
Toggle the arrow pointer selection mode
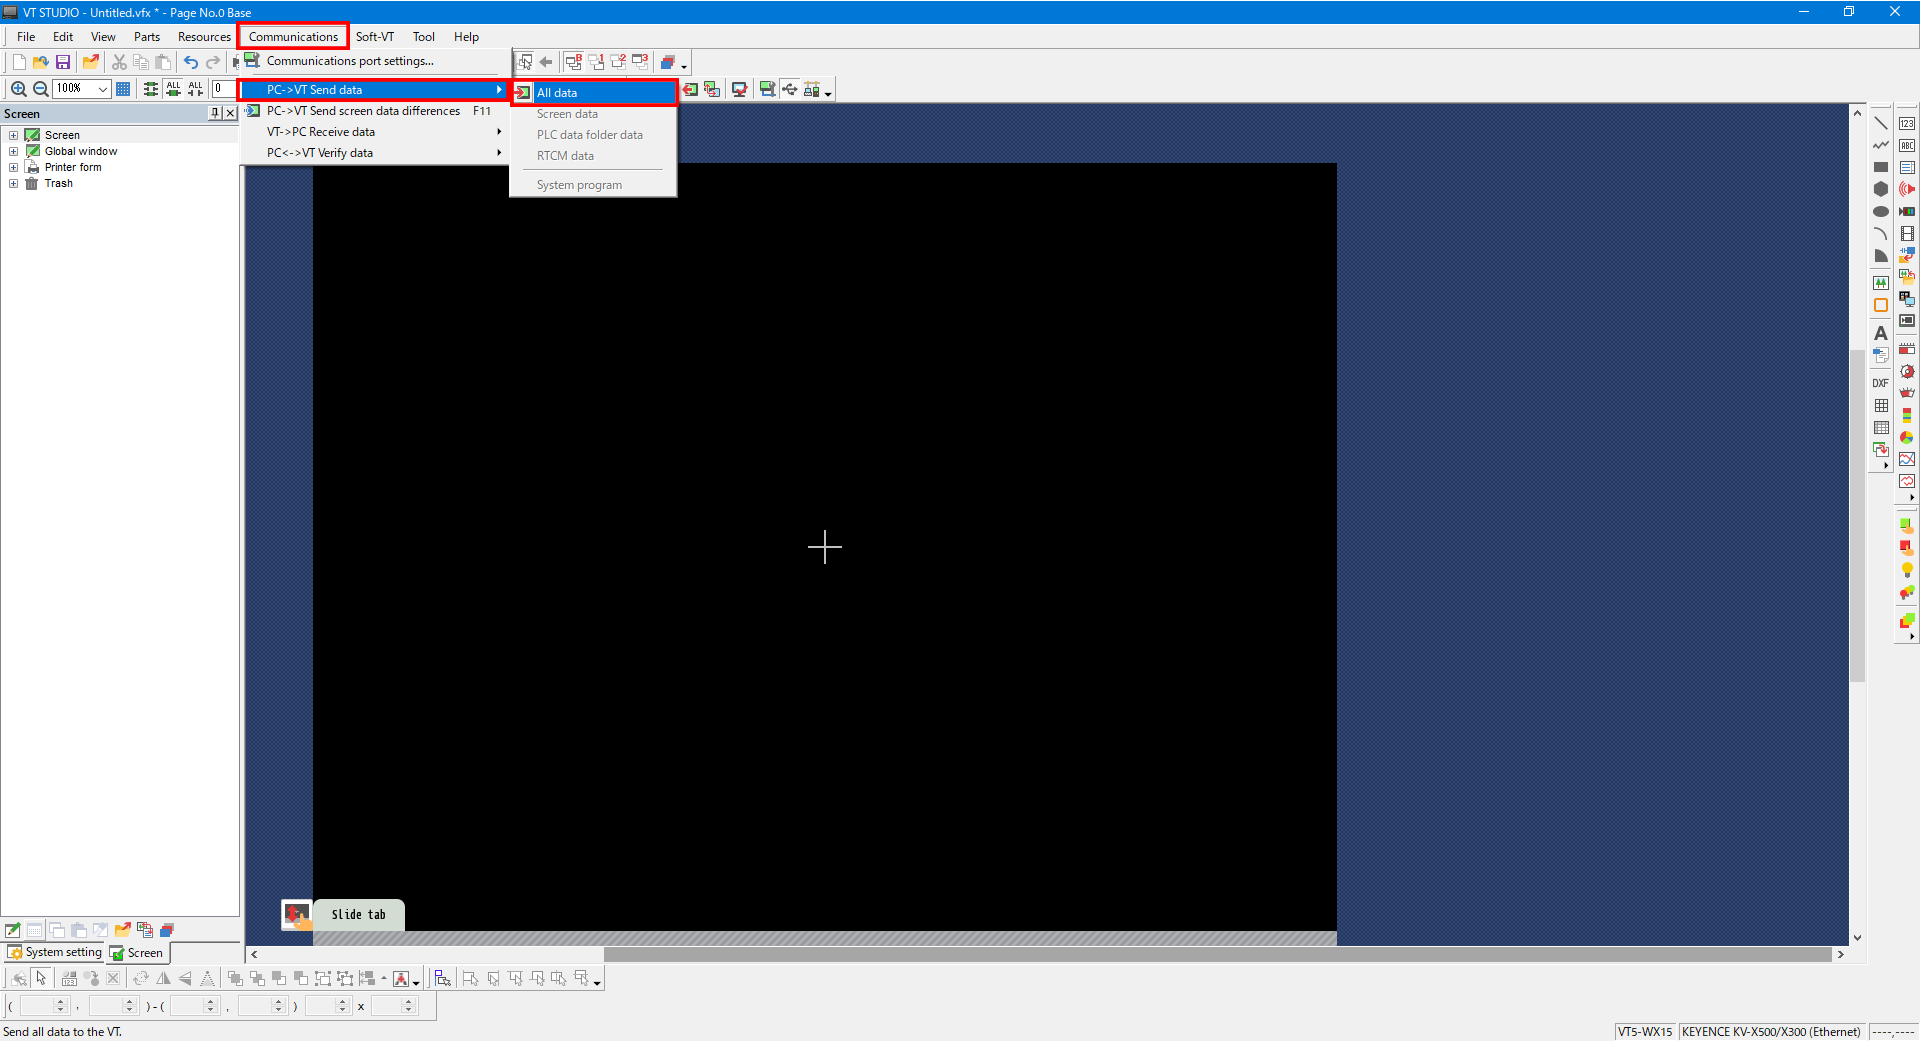pos(41,978)
